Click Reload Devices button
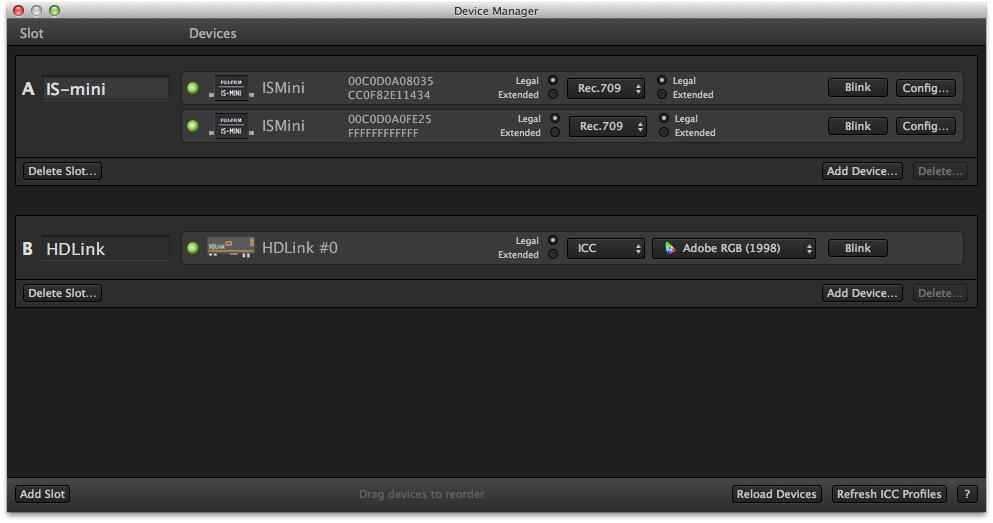 click(776, 494)
